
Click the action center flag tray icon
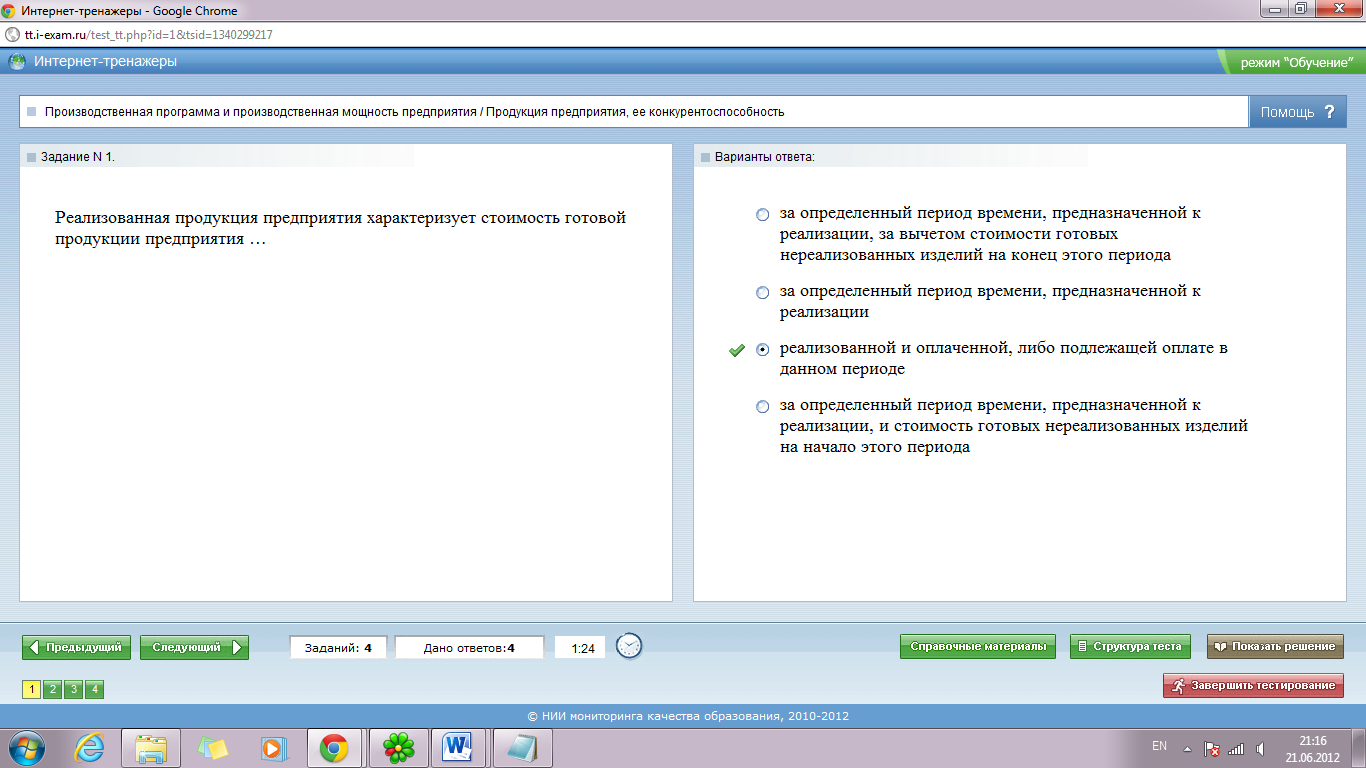coord(1211,748)
